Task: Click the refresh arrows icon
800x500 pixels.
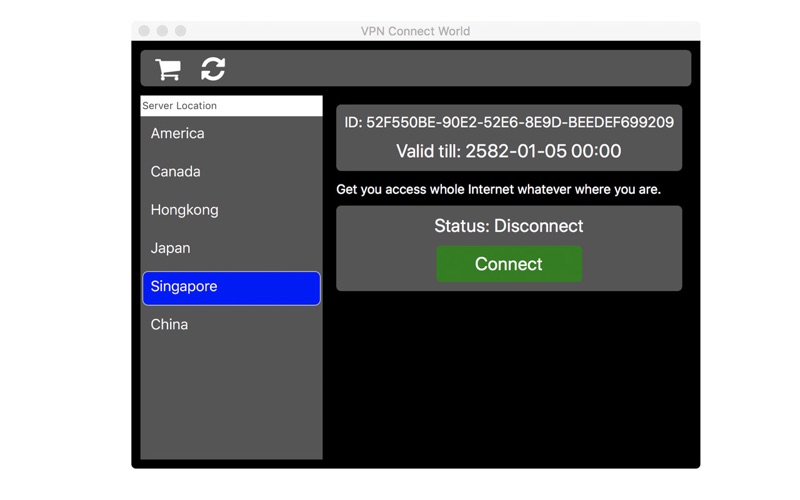Action: 213,69
